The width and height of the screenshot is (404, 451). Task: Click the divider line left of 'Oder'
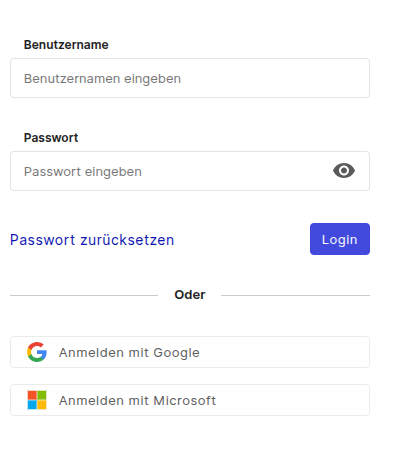(x=84, y=295)
